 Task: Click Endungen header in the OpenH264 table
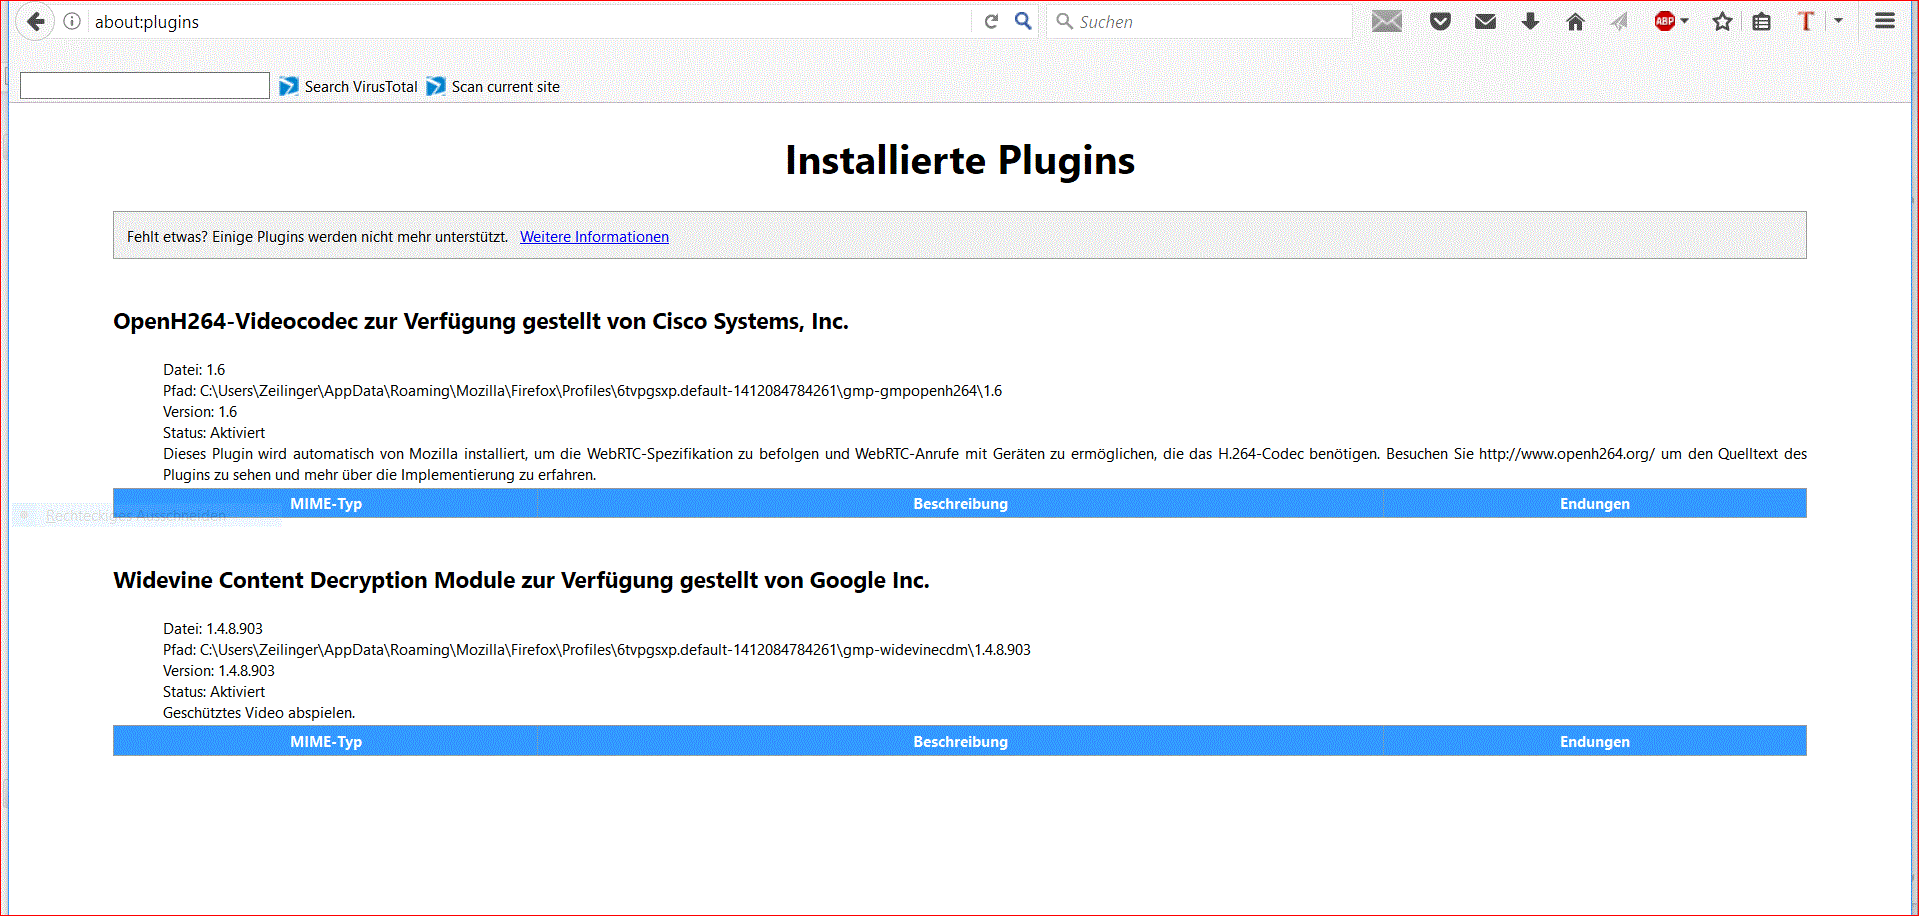1595,504
